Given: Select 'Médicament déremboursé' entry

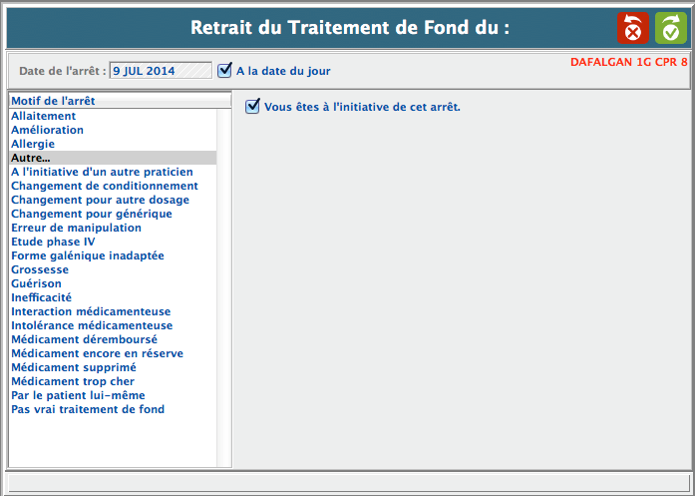Looking at the screenshot, I should (x=84, y=340).
